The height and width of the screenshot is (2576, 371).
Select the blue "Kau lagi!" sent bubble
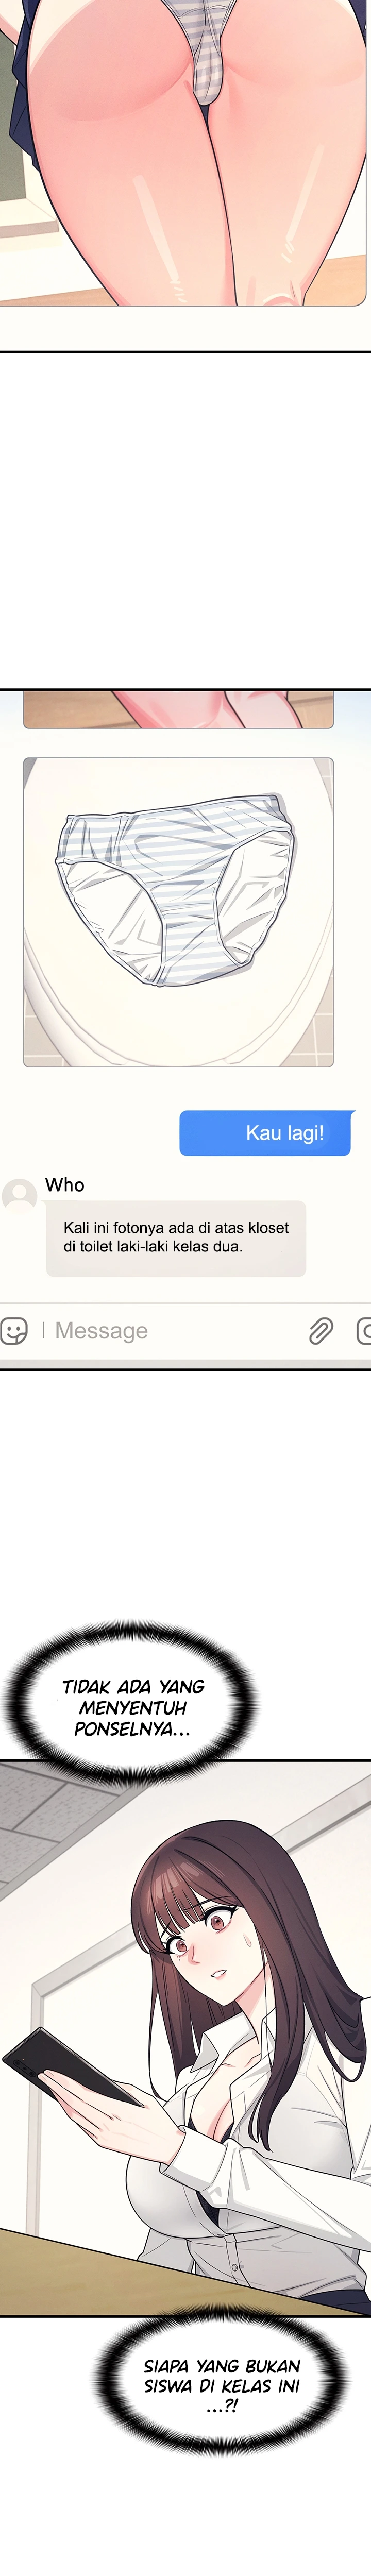[x=265, y=1133]
